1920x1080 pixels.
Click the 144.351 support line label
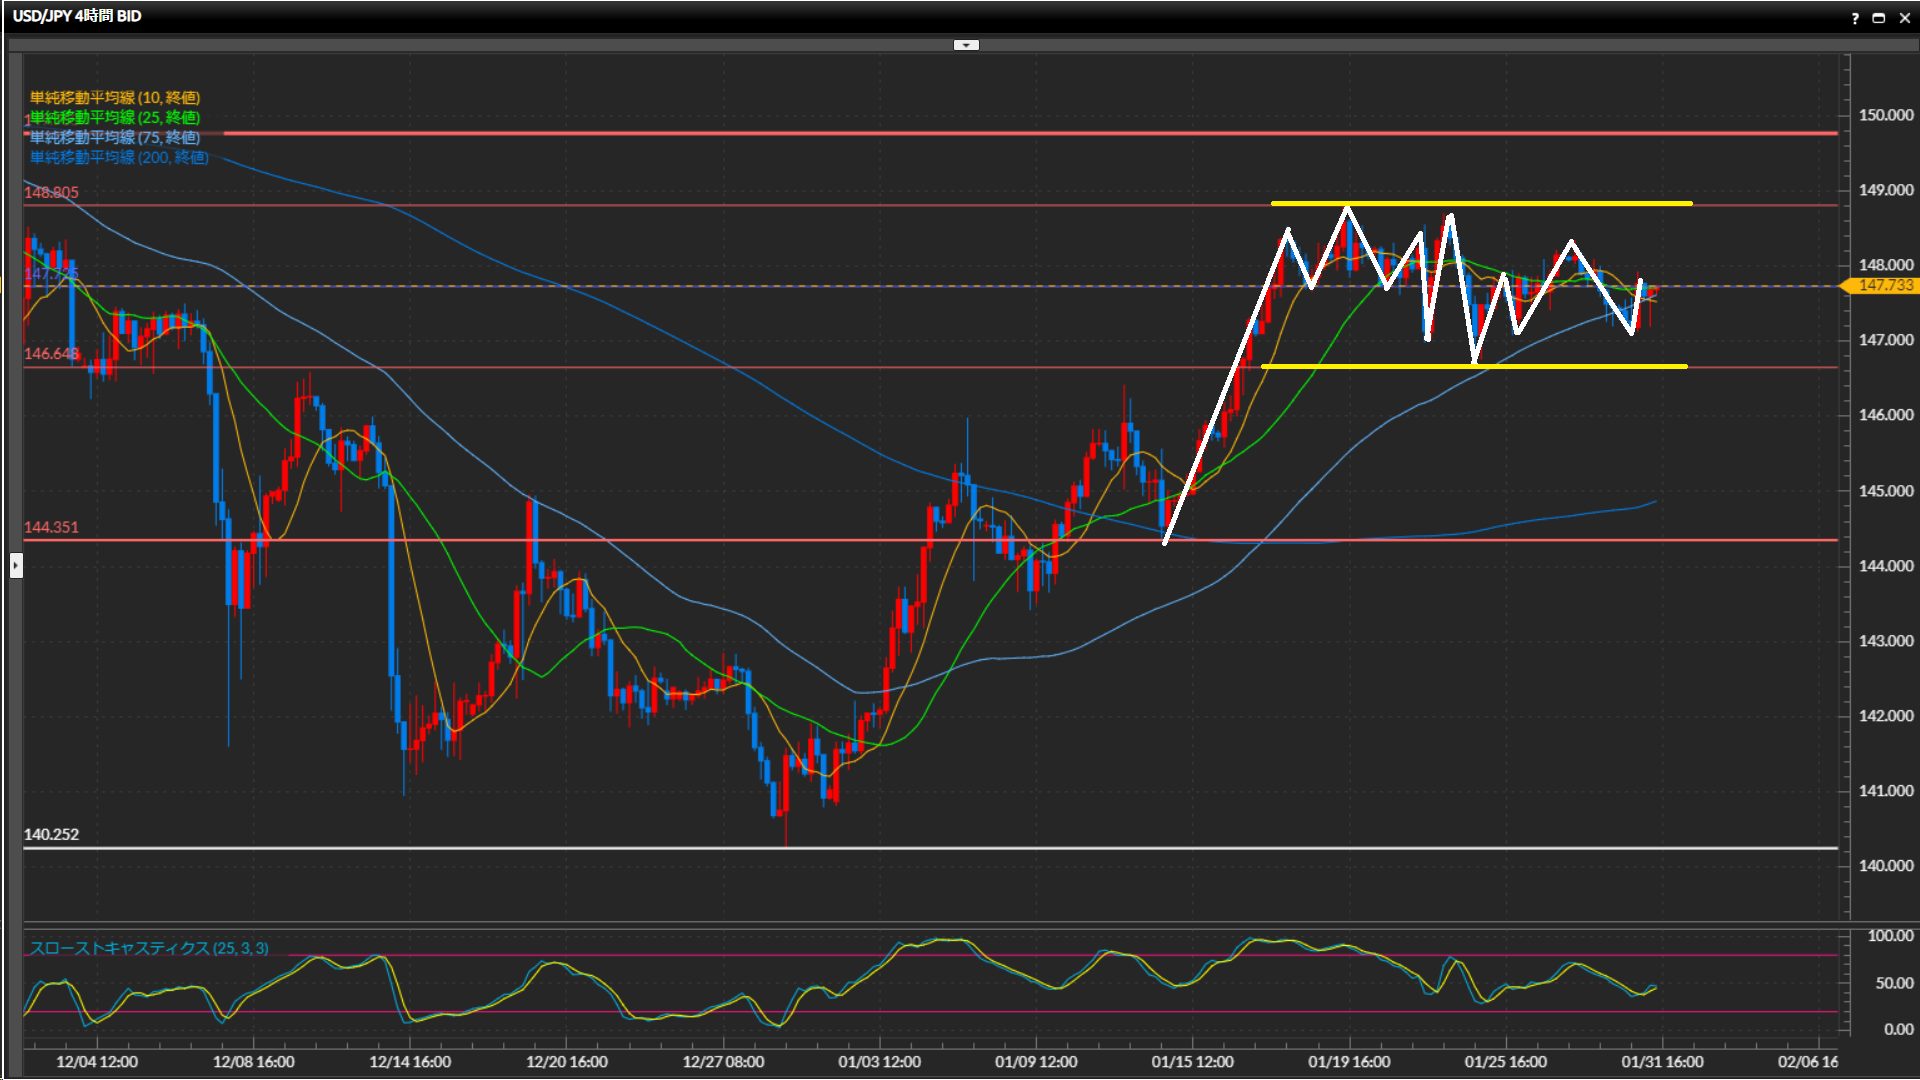point(51,527)
